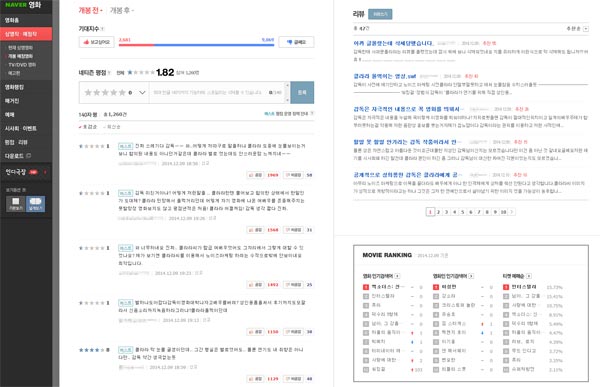Click the rating comment text field
The height and width of the screenshot is (387, 600).
point(217,92)
